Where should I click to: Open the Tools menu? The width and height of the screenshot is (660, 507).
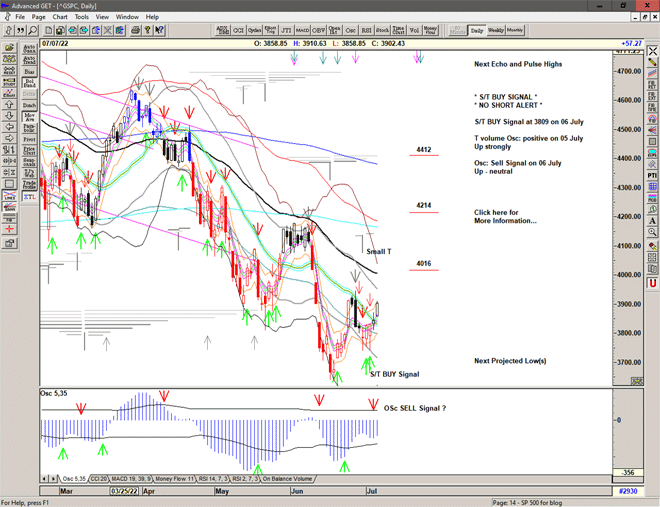tap(82, 17)
